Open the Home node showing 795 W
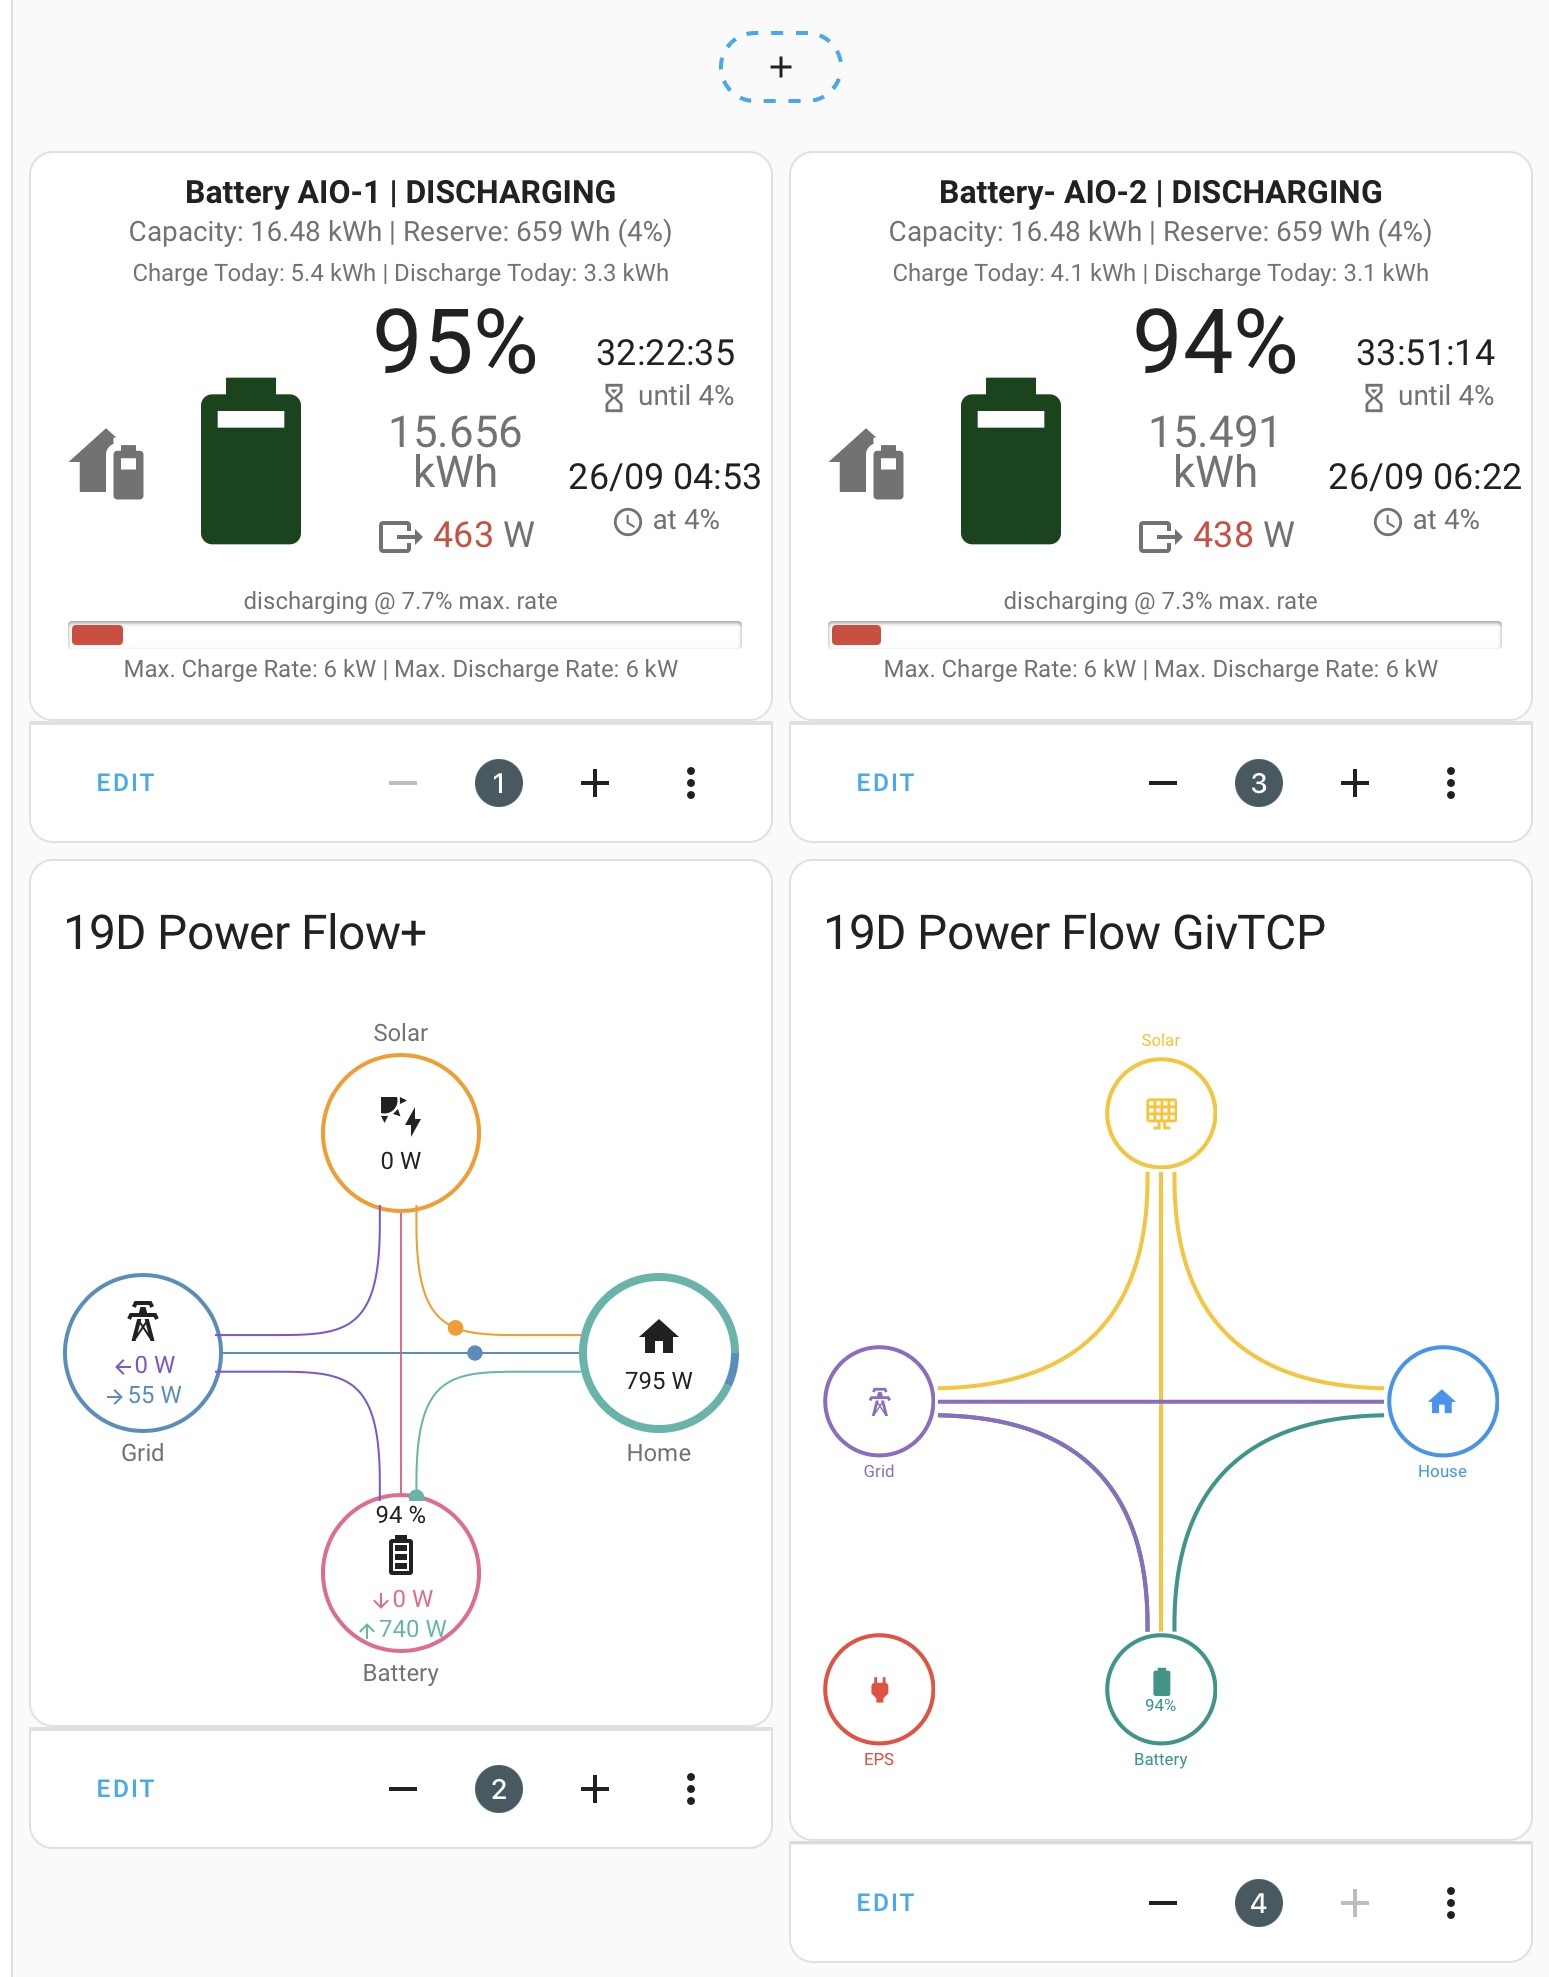1549x1977 pixels. pyautogui.click(x=659, y=1353)
